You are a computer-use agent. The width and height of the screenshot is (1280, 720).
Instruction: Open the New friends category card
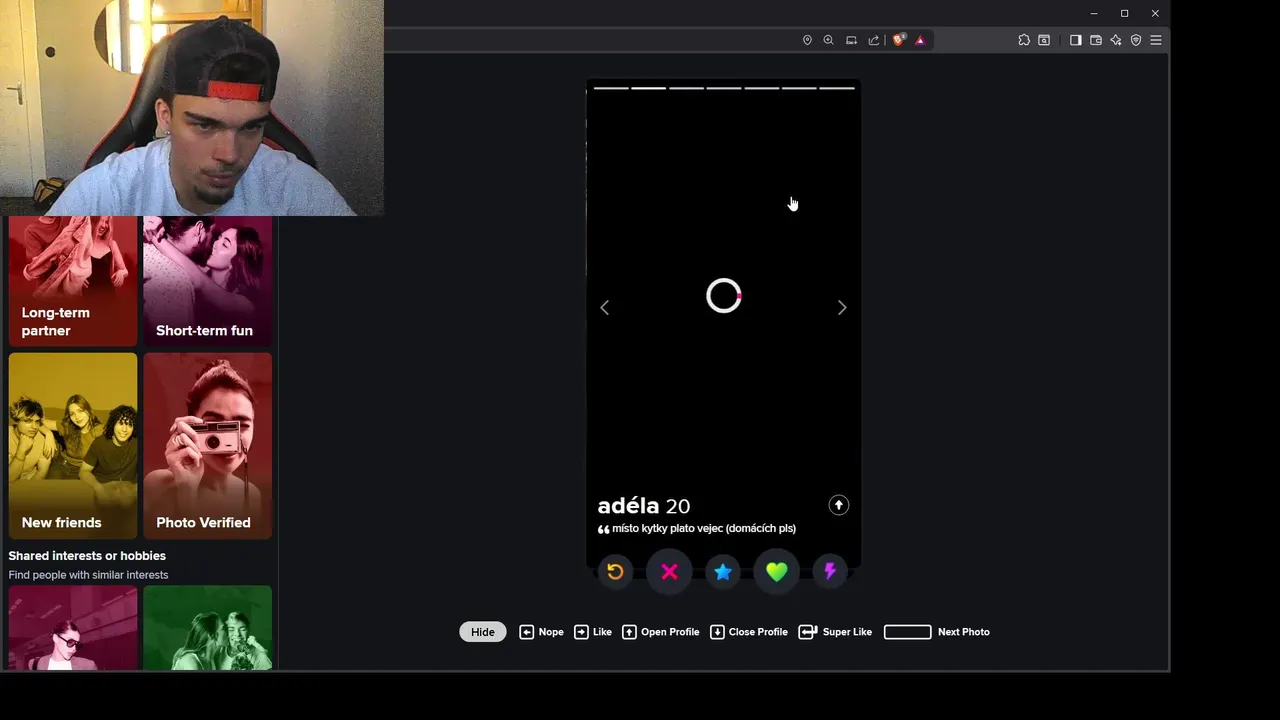(x=73, y=445)
